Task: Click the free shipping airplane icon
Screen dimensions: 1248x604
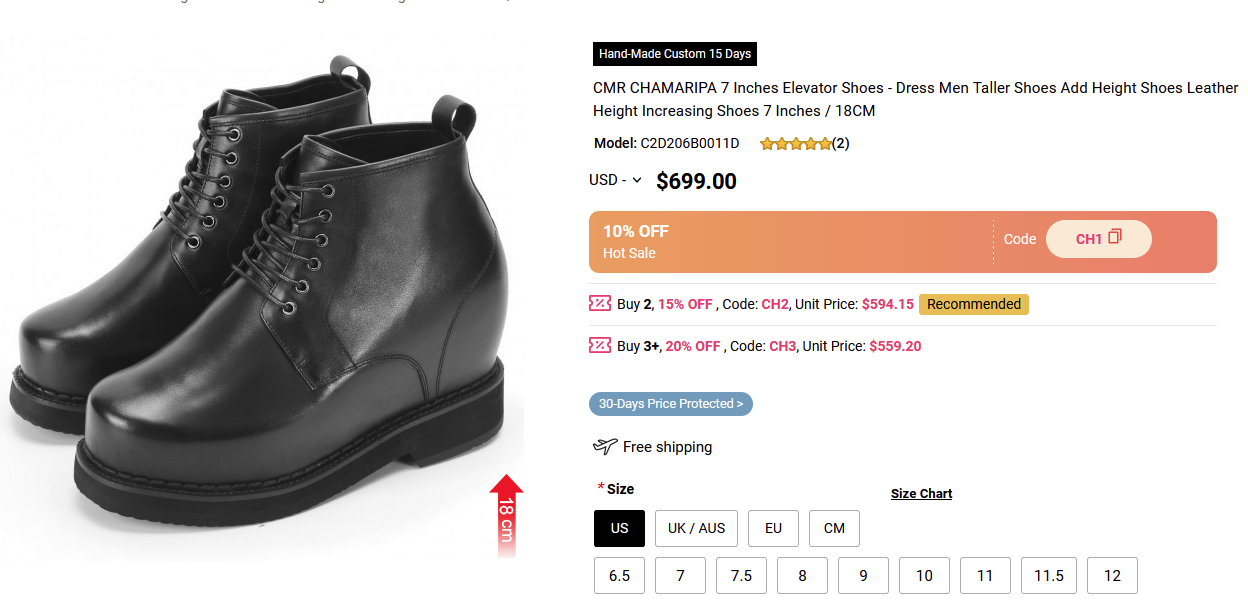Action: click(605, 447)
